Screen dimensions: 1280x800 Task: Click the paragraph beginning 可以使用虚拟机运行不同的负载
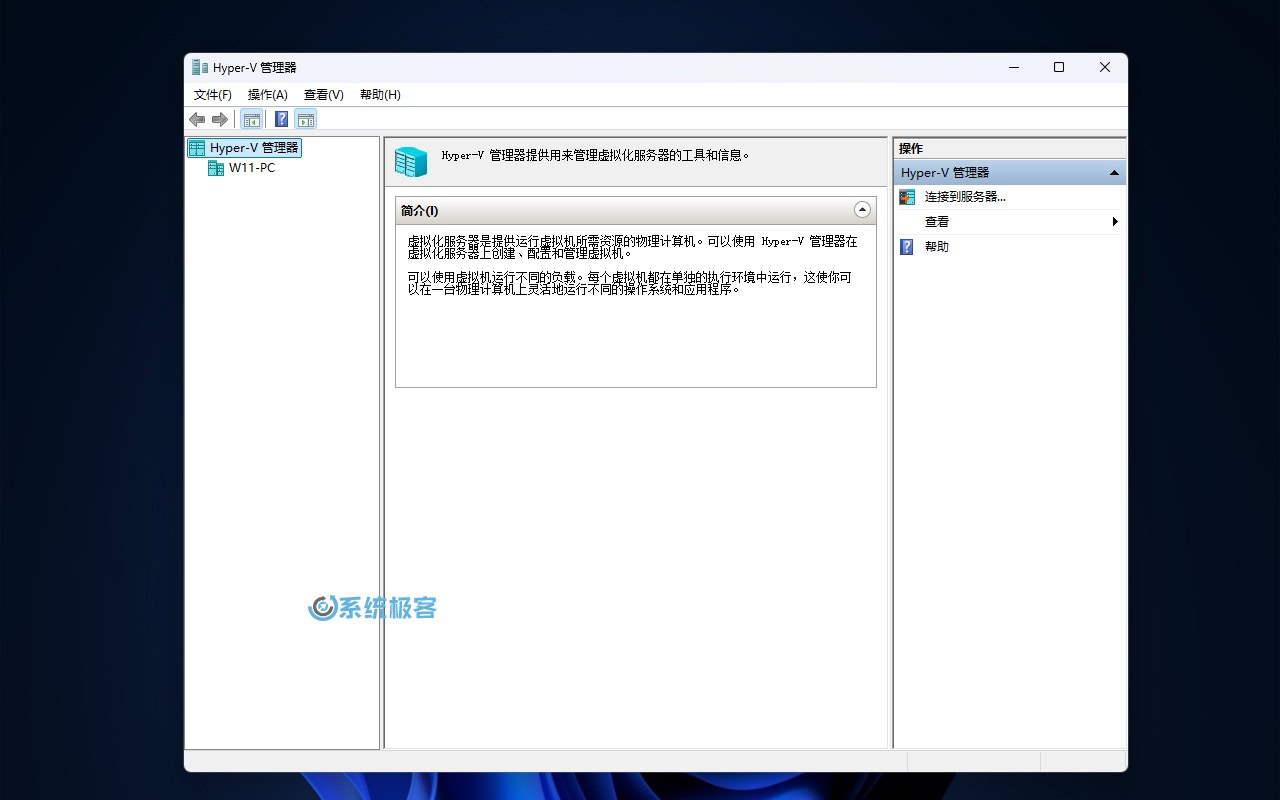[629, 283]
